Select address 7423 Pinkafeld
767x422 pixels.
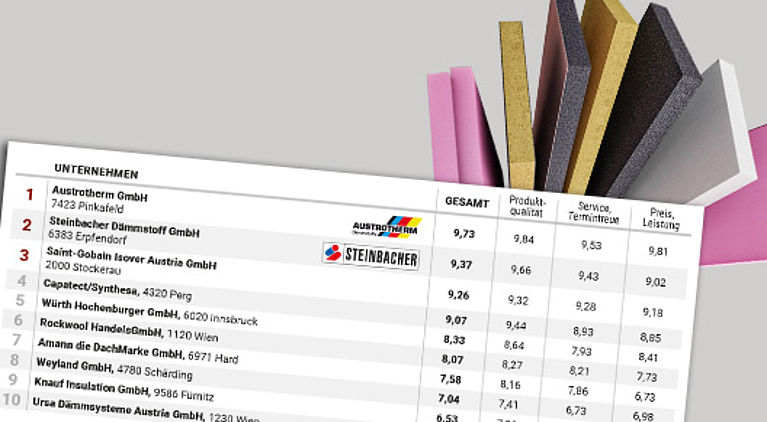pyautogui.click(x=88, y=206)
